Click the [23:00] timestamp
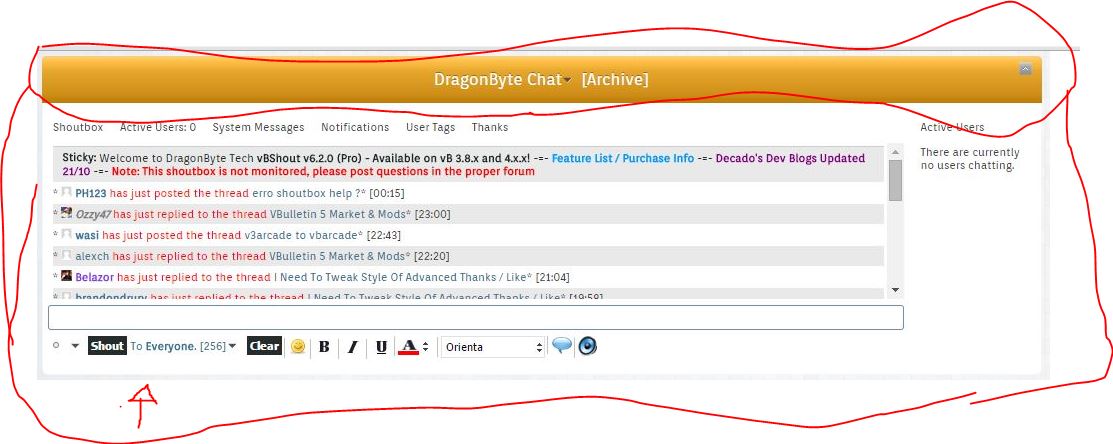This screenshot has height=444, width=1113. pos(432,214)
